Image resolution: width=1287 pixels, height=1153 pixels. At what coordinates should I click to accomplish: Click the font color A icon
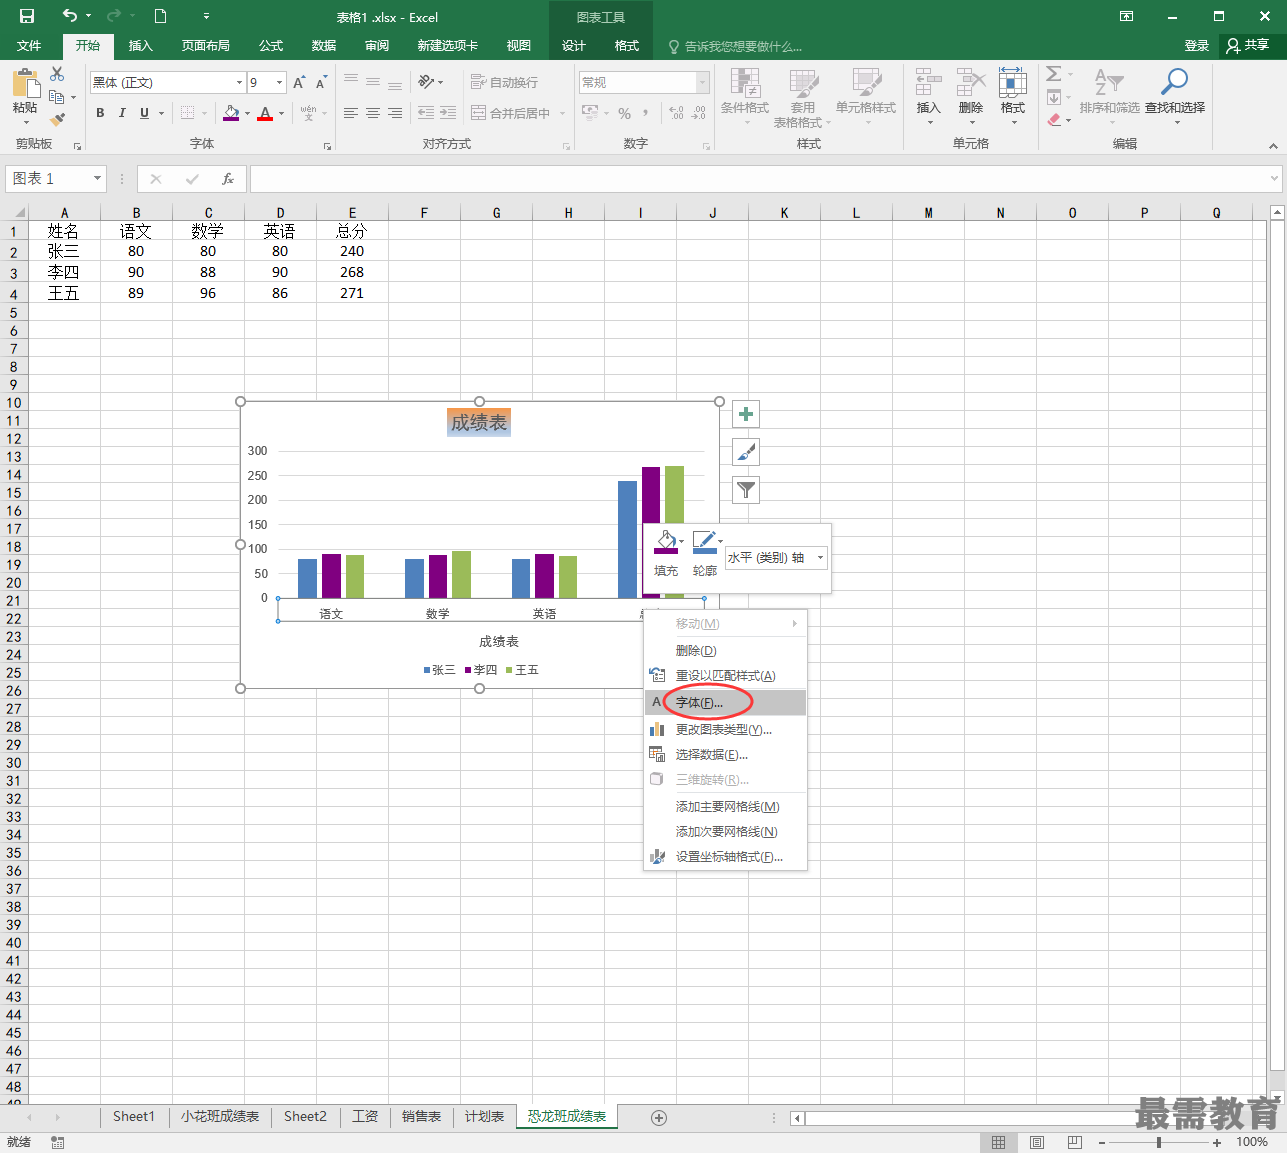265,113
